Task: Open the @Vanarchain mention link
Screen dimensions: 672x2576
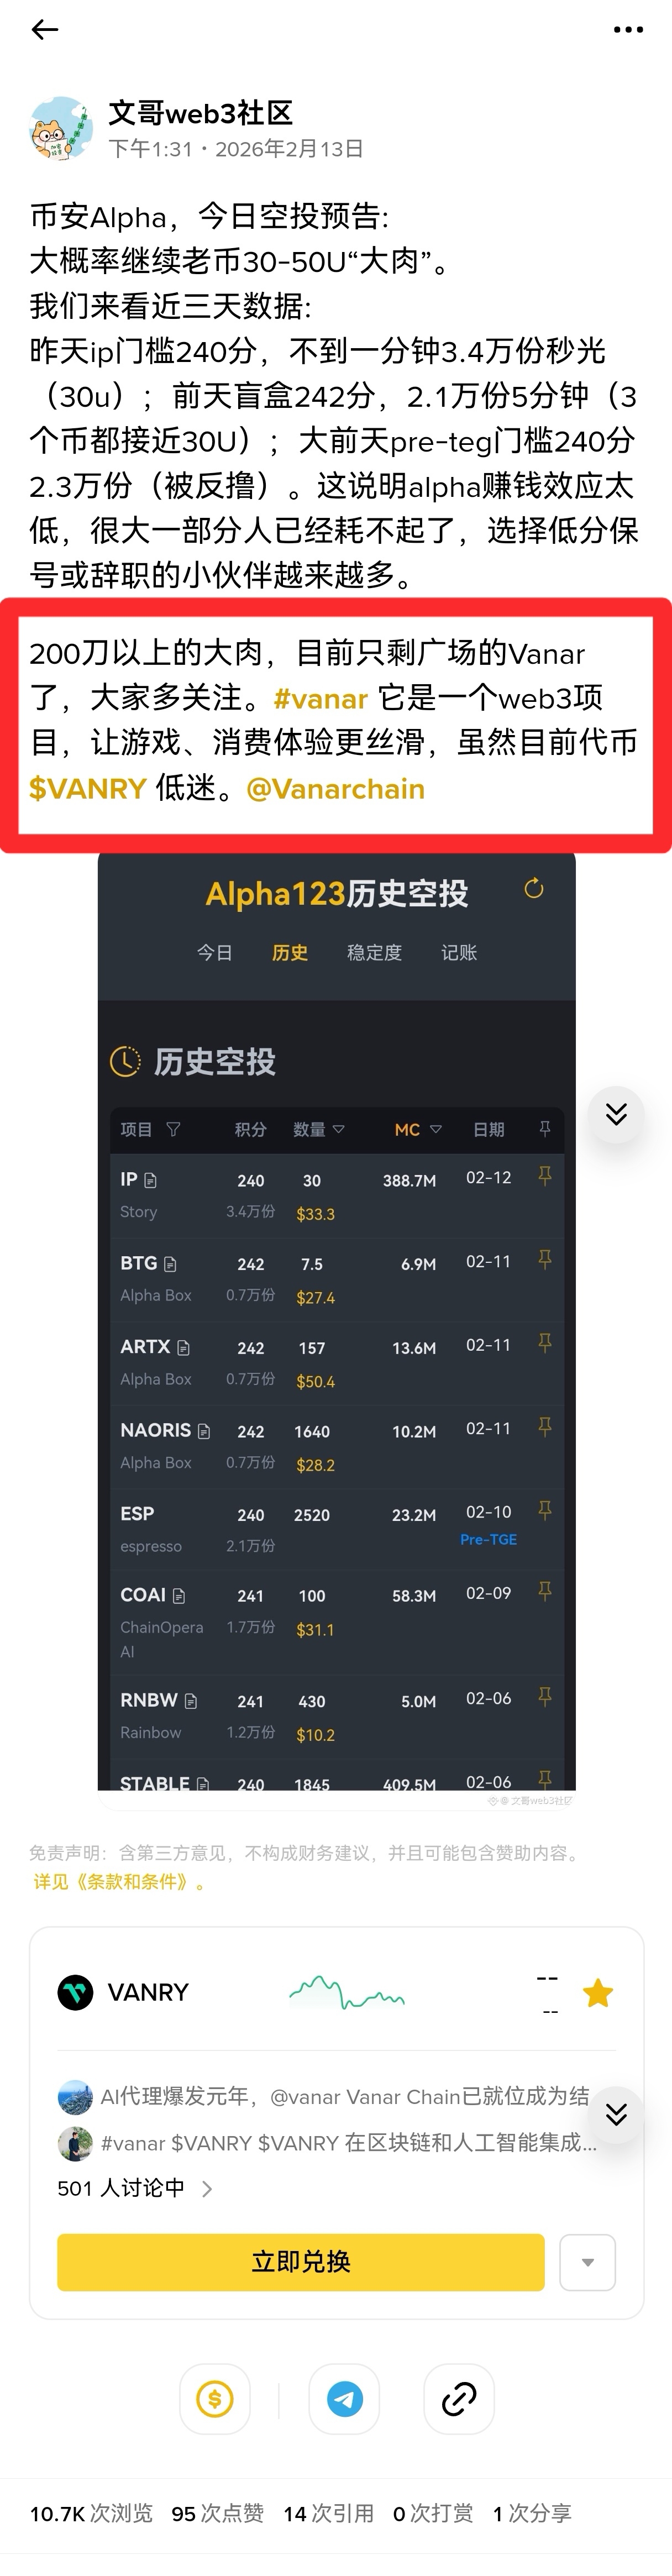Action: (335, 789)
